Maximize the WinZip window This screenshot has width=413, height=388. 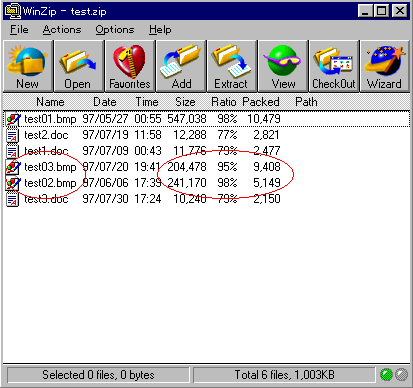(381, 11)
